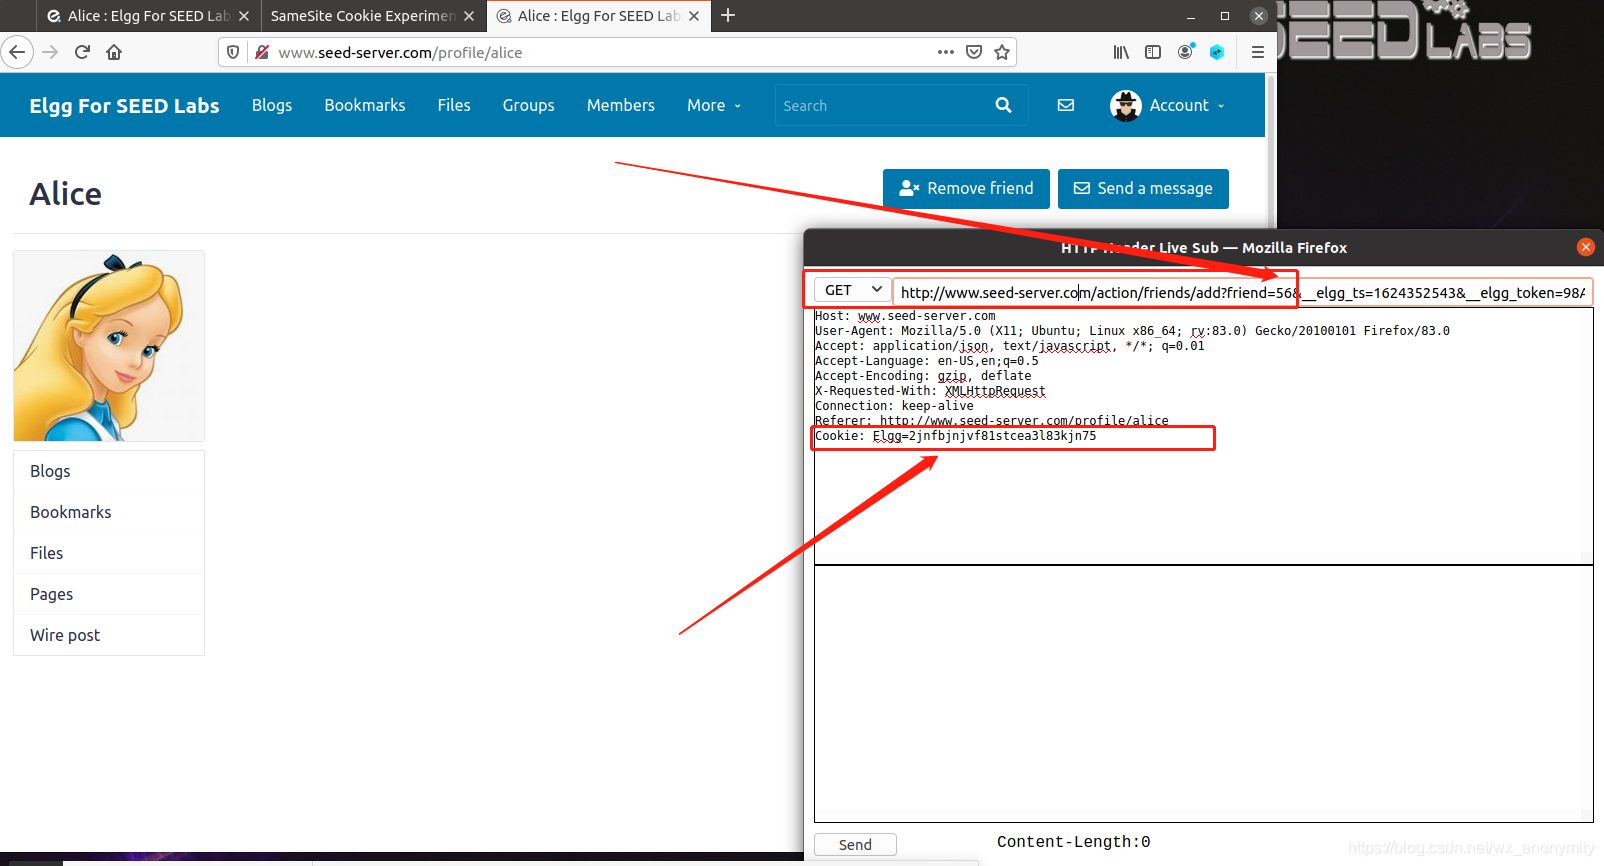Open Bookmarks in the top navigation
Screen dimensions: 1604x866
click(x=365, y=105)
